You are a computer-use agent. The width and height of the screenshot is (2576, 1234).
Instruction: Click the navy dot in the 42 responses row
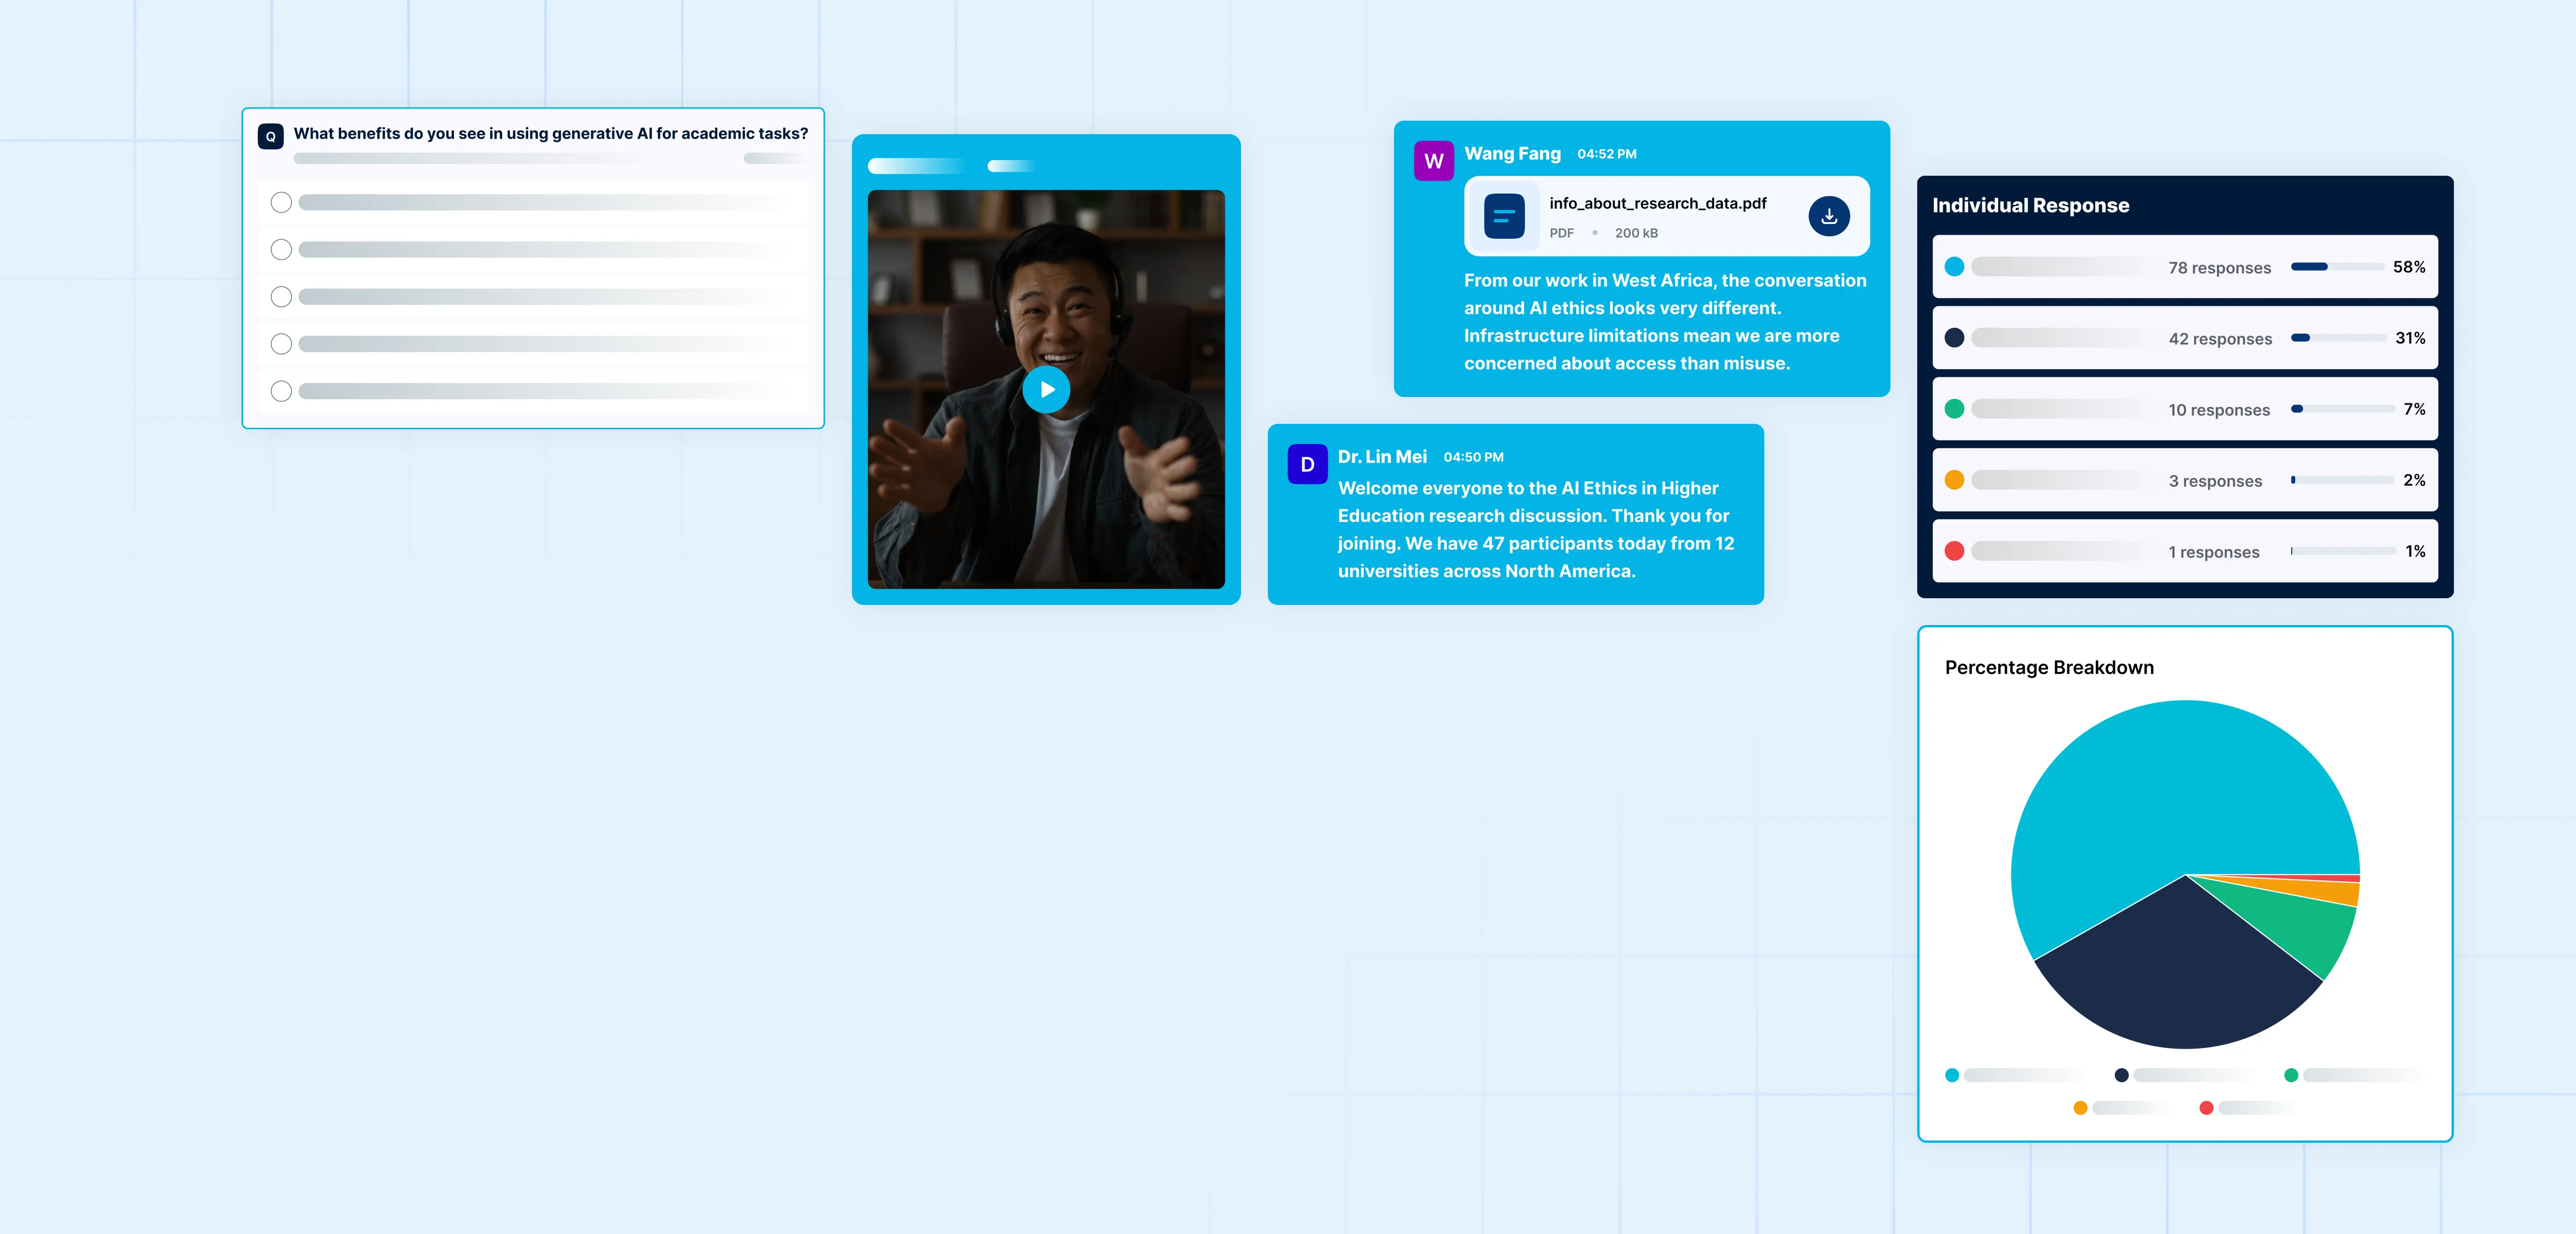click(1954, 338)
